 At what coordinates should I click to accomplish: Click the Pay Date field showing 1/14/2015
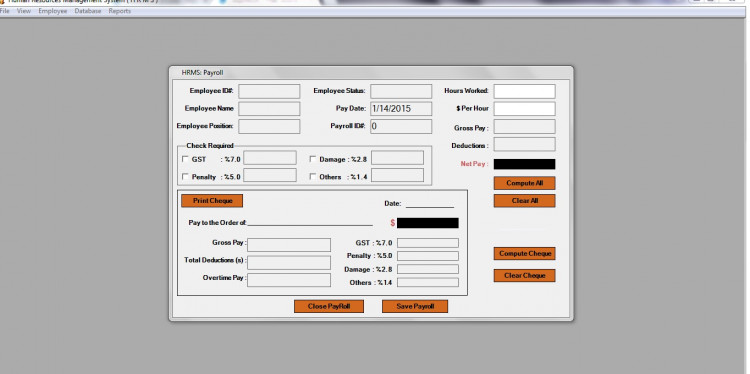point(401,109)
